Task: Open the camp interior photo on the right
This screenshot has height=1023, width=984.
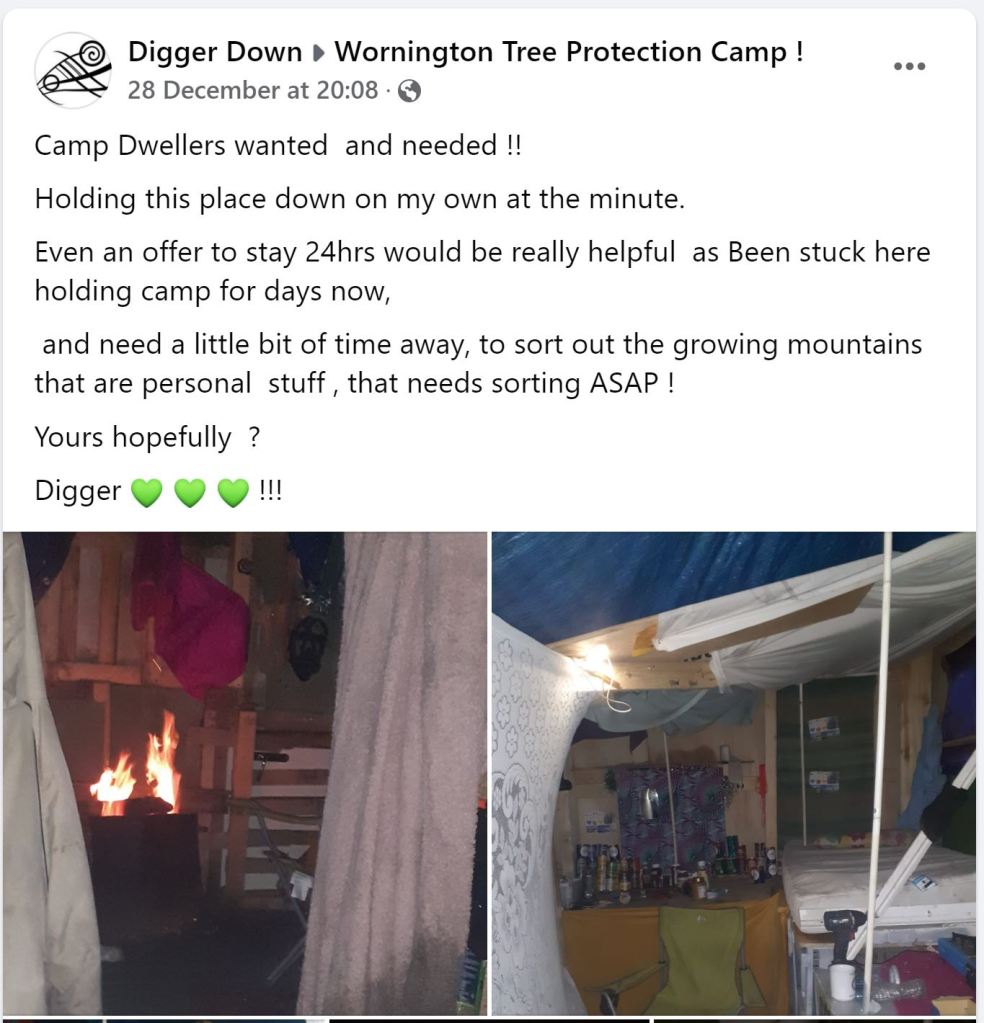Action: point(733,773)
